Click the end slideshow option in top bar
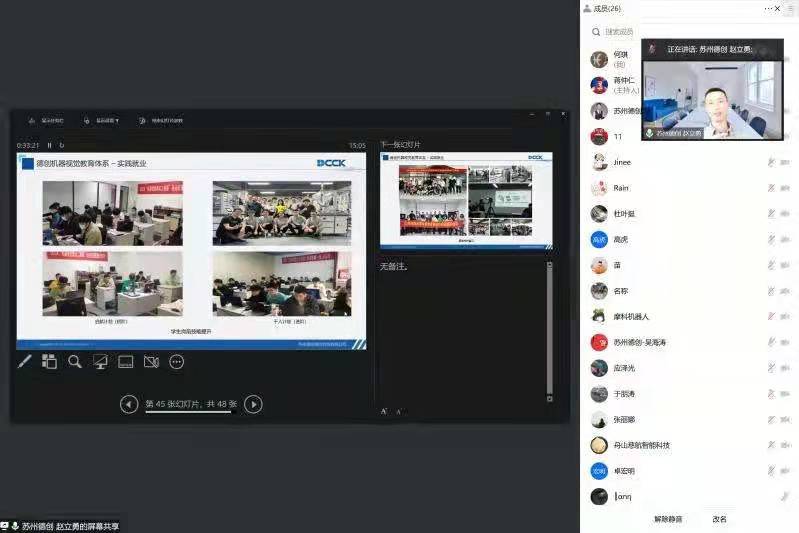The width and height of the screenshot is (799, 533). [160, 121]
